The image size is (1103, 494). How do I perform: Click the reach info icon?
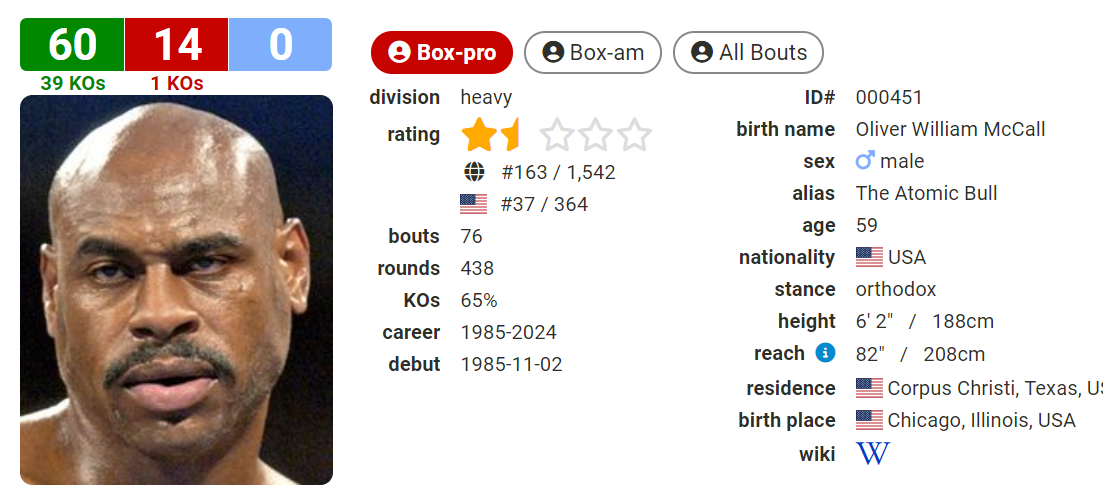pyautogui.click(x=825, y=353)
